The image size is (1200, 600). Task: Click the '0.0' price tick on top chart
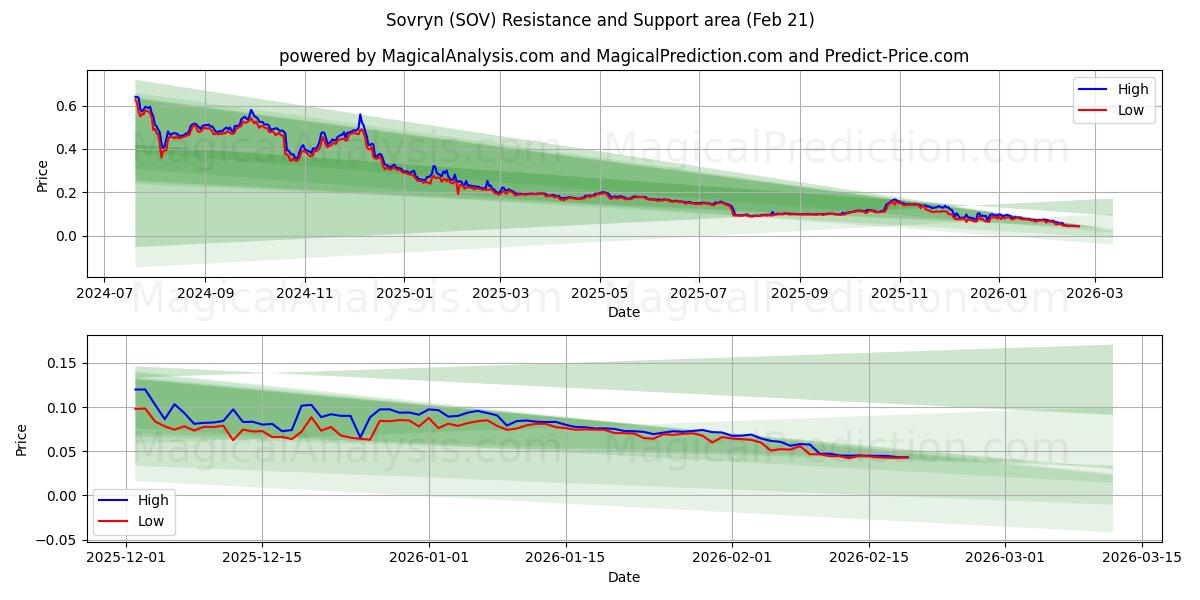68,236
